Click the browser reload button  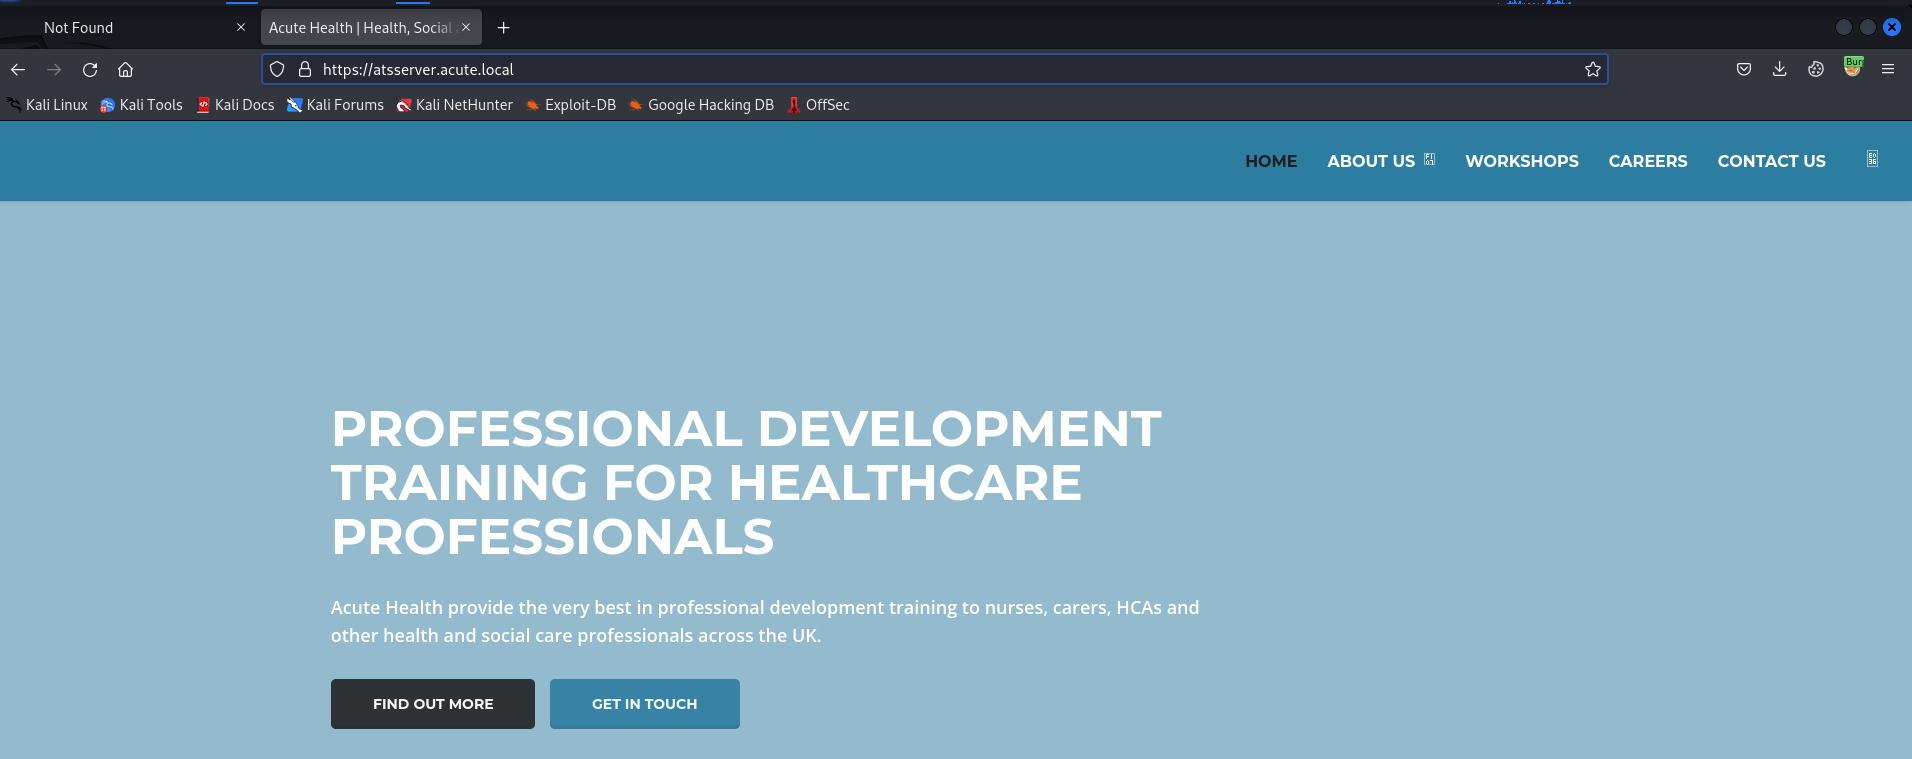pyautogui.click(x=90, y=70)
